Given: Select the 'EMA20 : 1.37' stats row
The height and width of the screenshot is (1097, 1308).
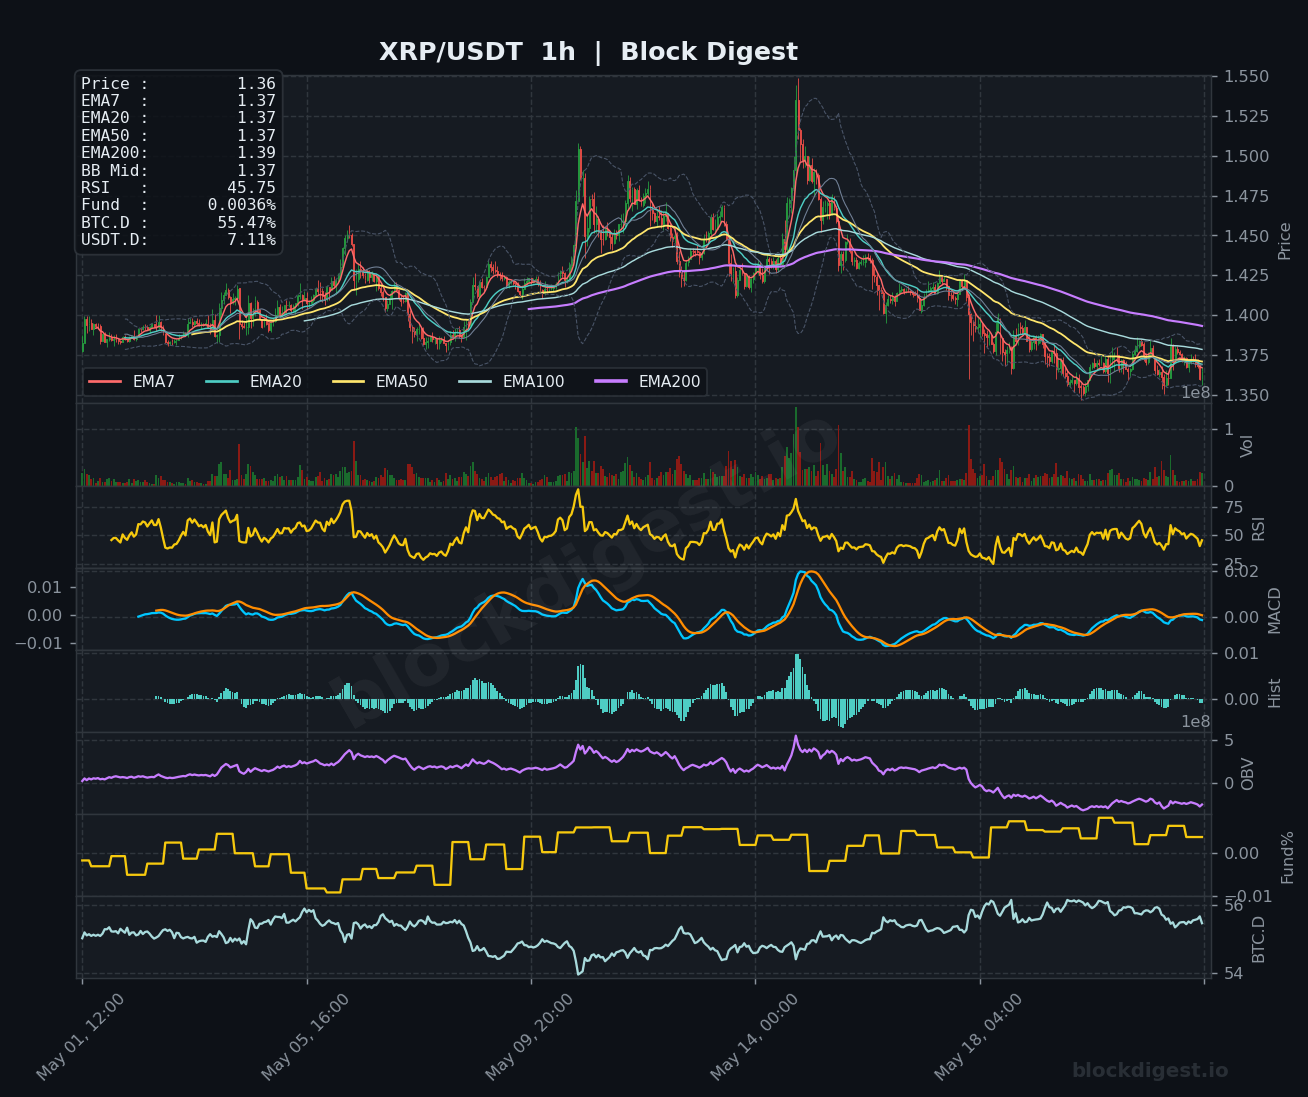Looking at the screenshot, I should pyautogui.click(x=178, y=118).
